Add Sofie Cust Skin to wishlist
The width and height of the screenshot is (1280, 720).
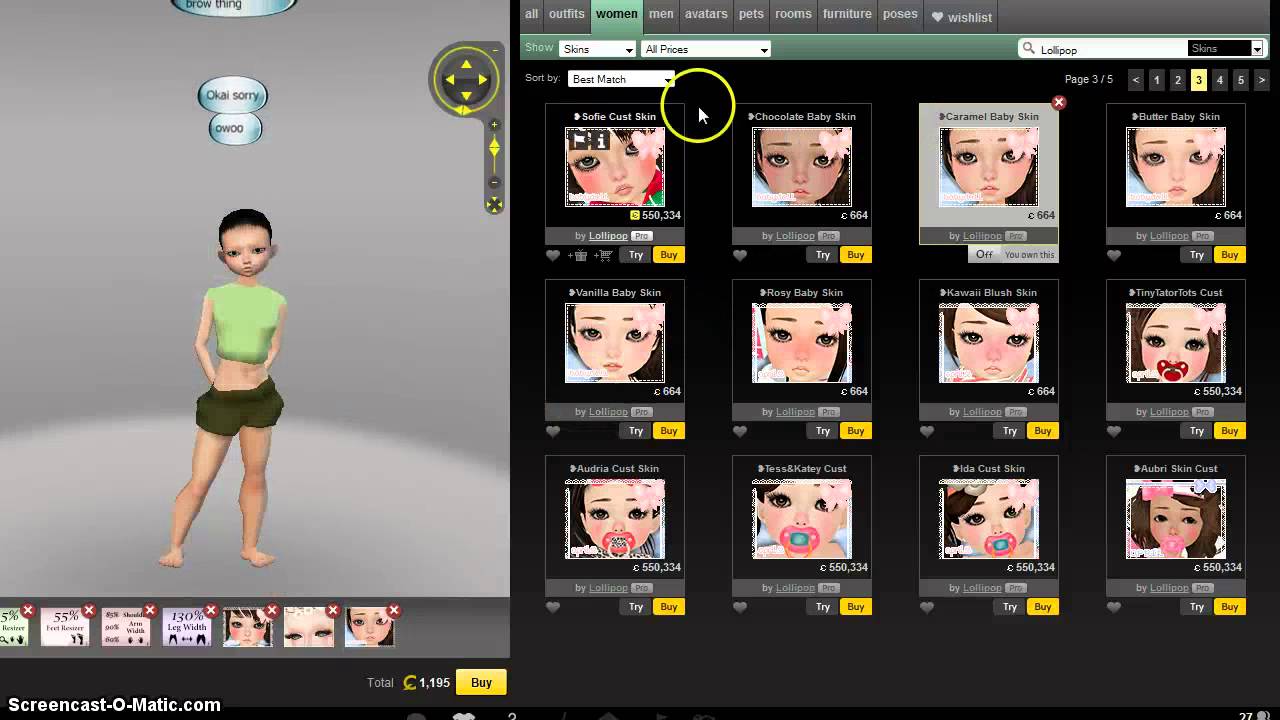(x=553, y=255)
